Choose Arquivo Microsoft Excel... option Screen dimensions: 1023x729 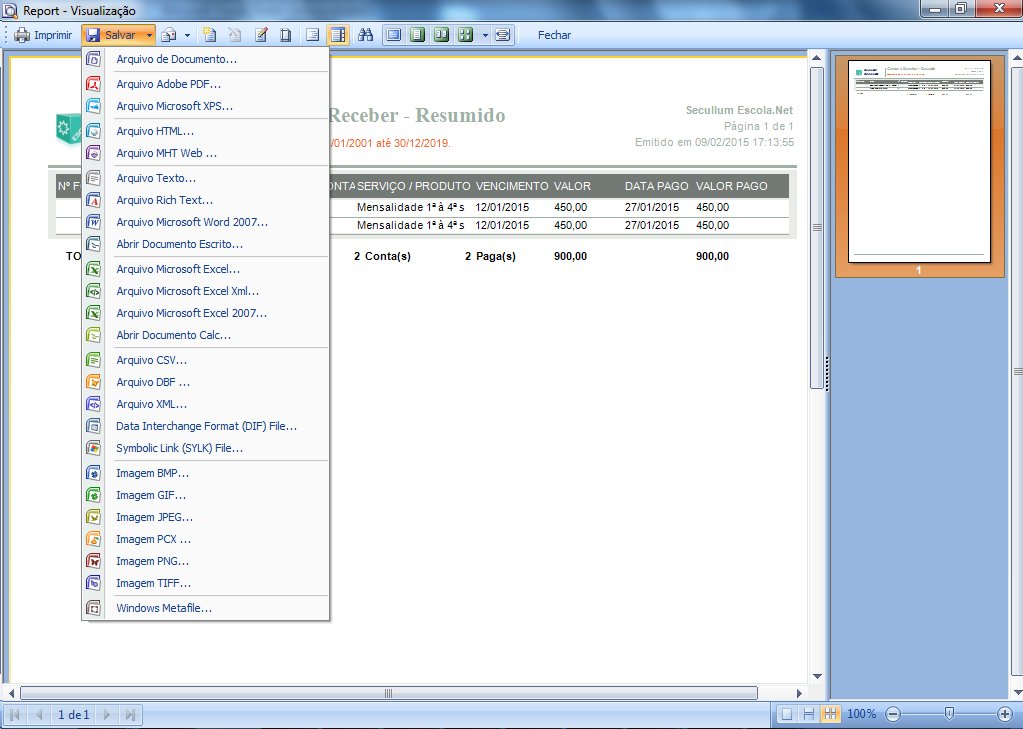[206, 270]
